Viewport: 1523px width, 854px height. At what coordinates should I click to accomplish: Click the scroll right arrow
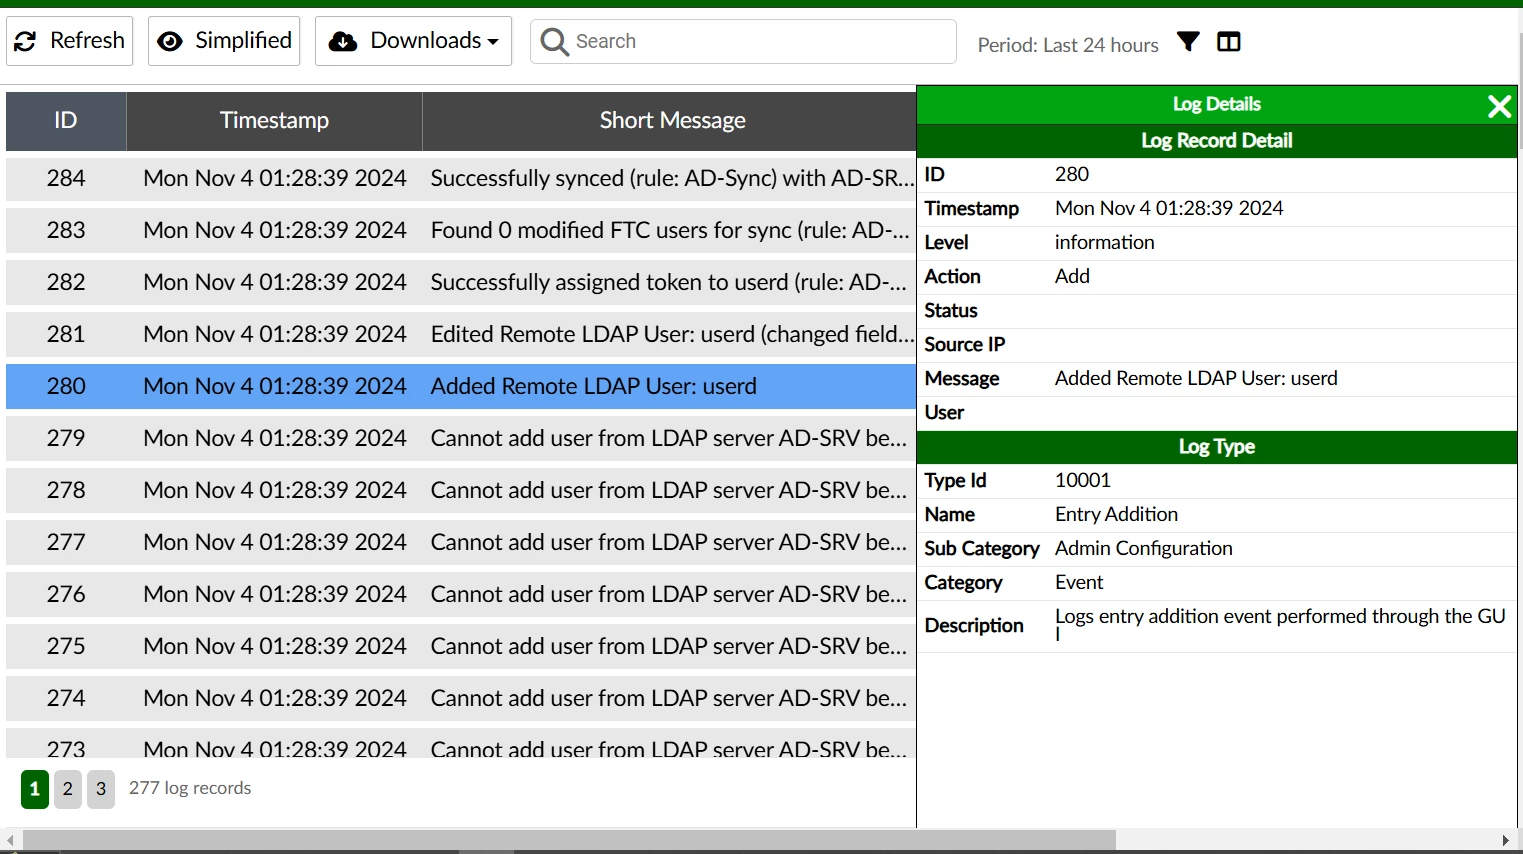coord(1506,840)
